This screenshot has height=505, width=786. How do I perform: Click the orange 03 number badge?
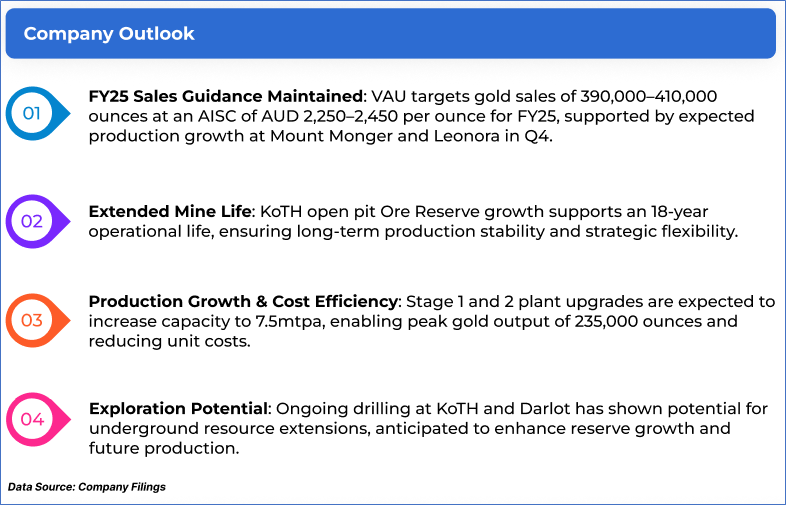point(32,320)
